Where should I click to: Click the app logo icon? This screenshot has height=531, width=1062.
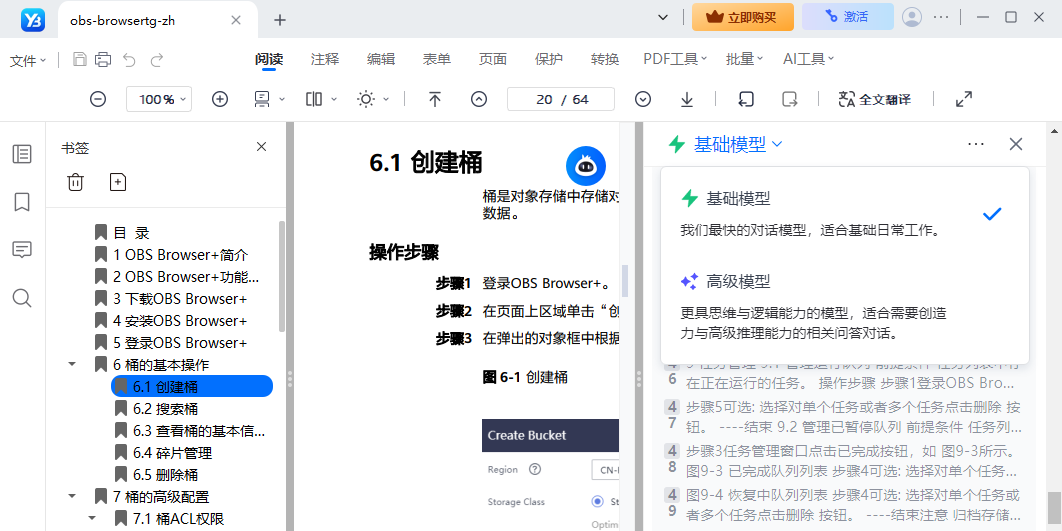(x=32, y=20)
